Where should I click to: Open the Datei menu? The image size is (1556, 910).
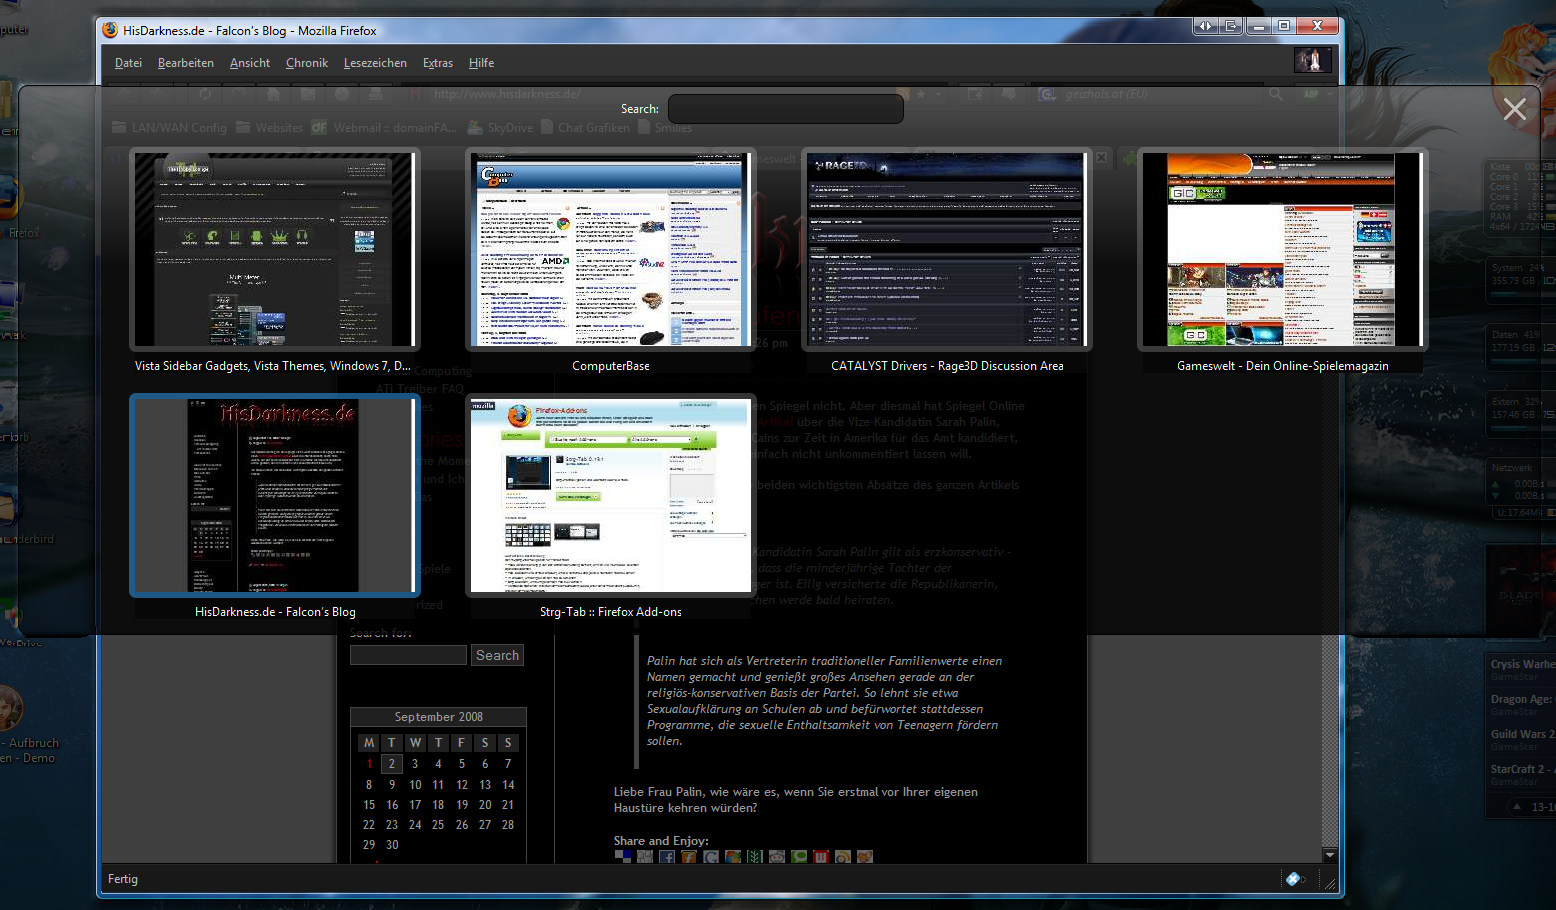(x=128, y=63)
